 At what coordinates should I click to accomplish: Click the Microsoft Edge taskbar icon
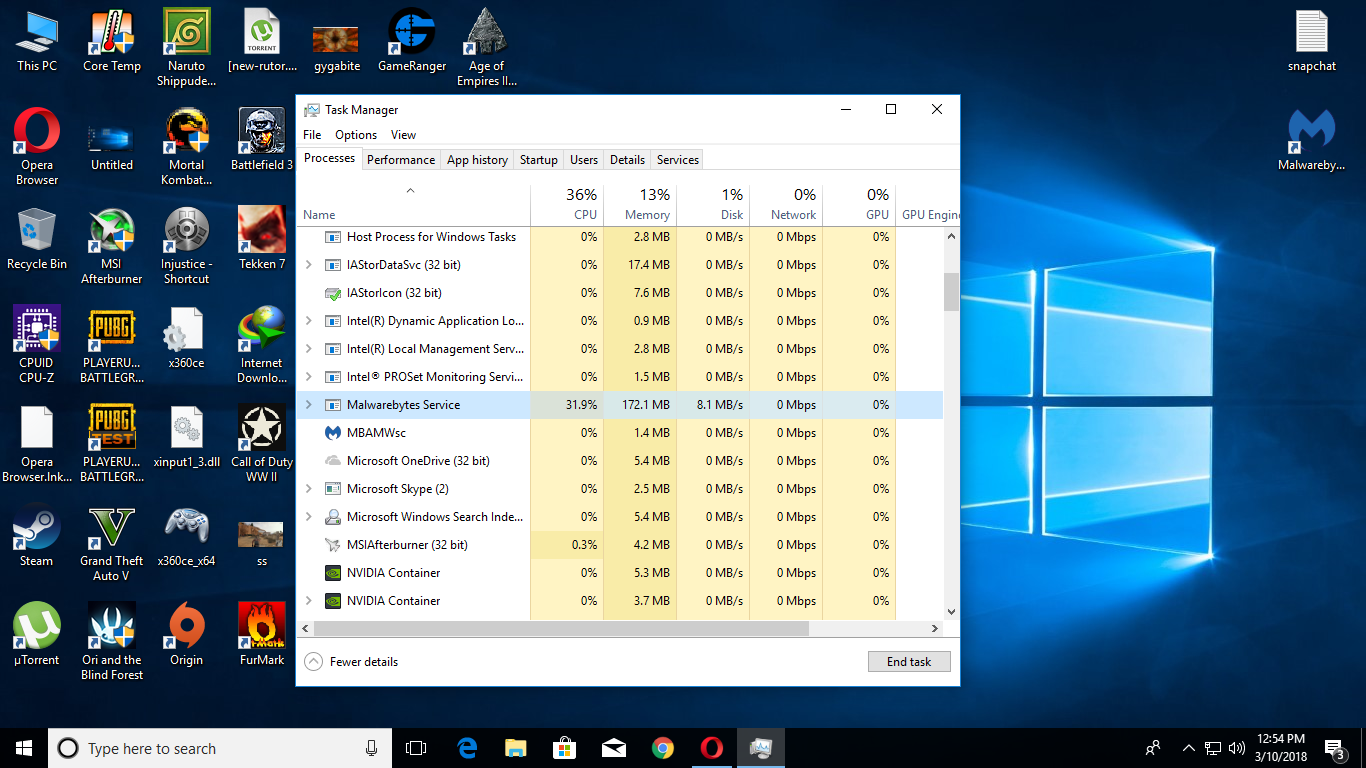point(467,748)
